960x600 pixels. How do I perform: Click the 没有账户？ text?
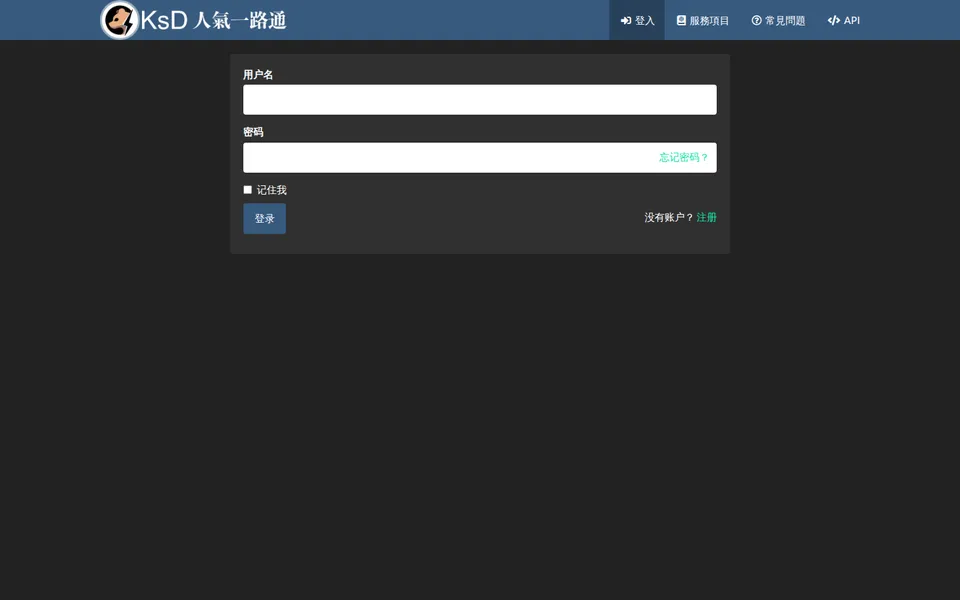(x=669, y=217)
